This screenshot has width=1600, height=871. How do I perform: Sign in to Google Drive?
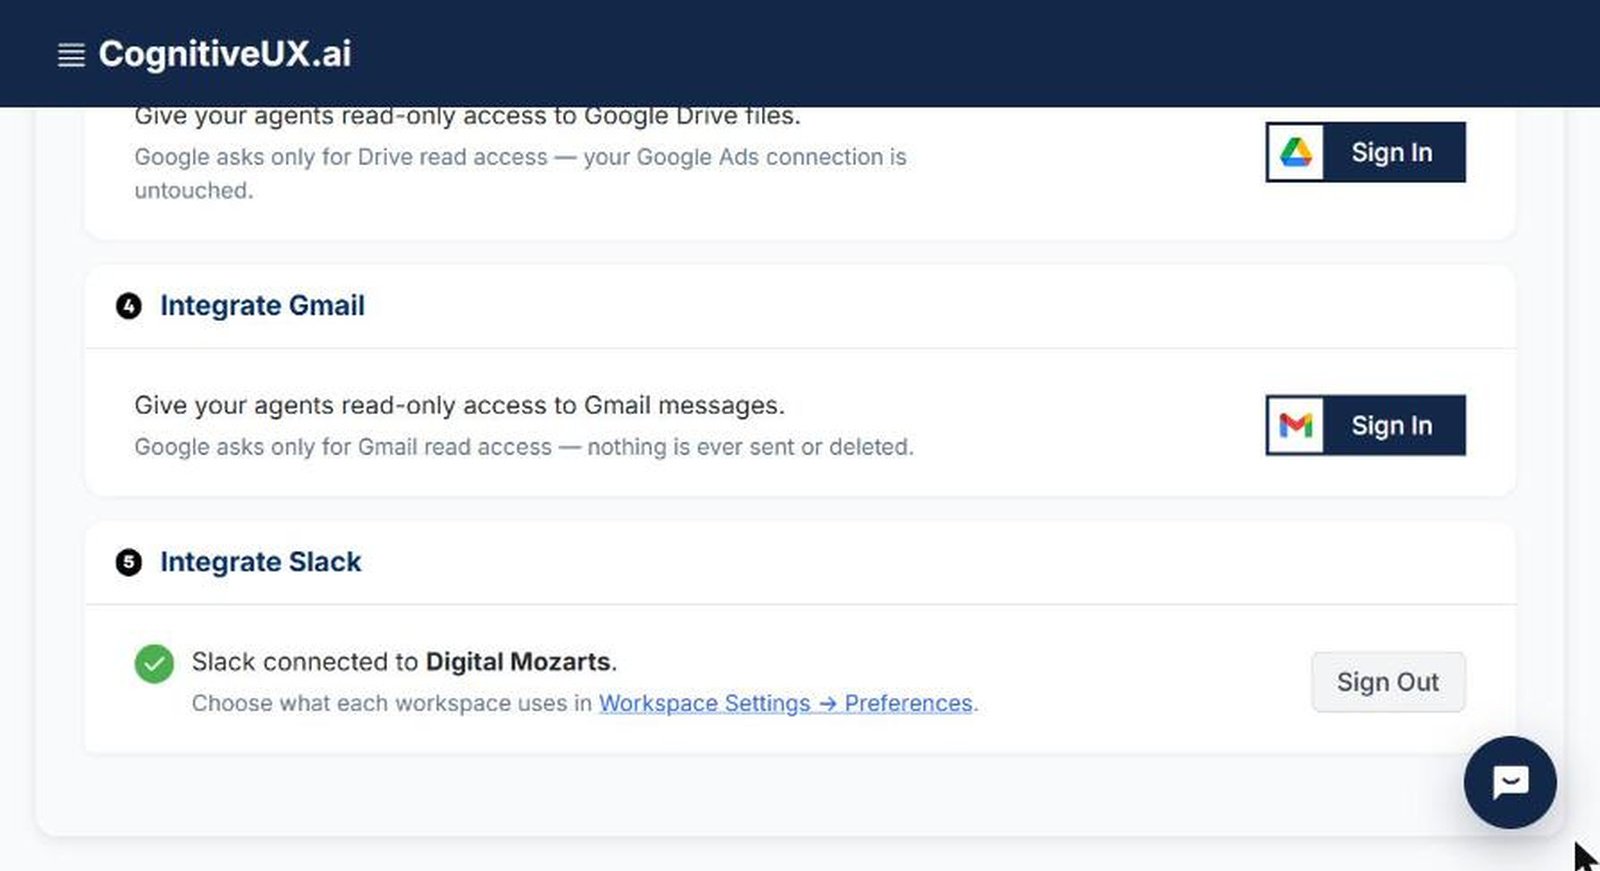pos(1365,152)
